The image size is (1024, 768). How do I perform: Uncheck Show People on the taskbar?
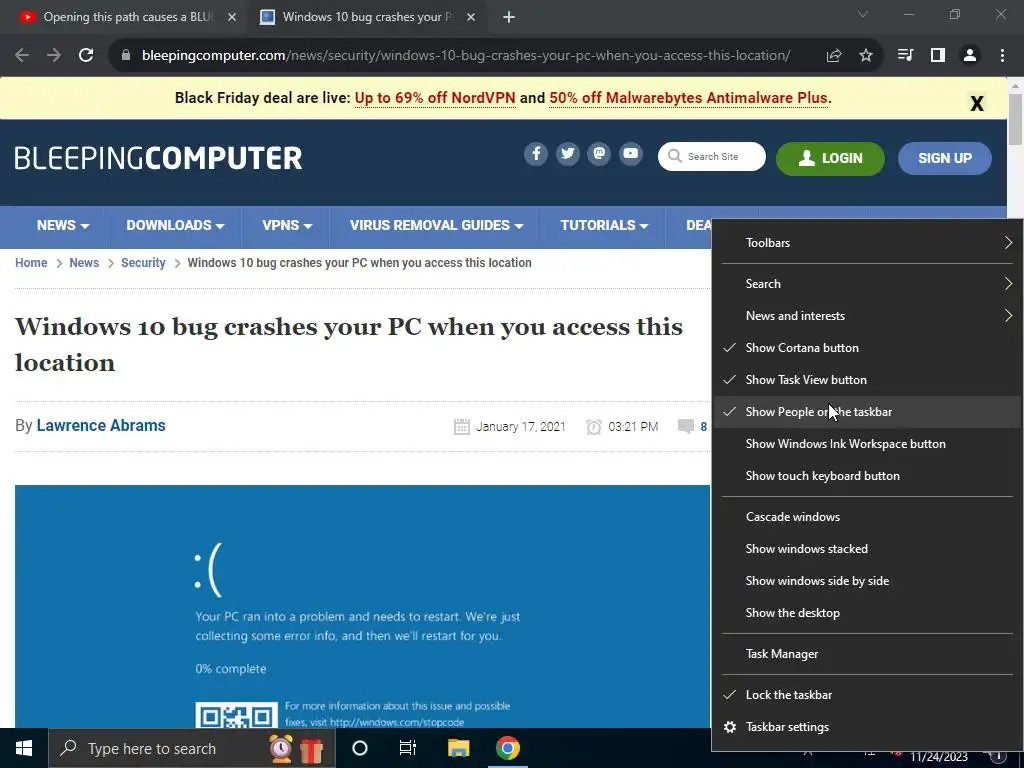click(x=867, y=411)
